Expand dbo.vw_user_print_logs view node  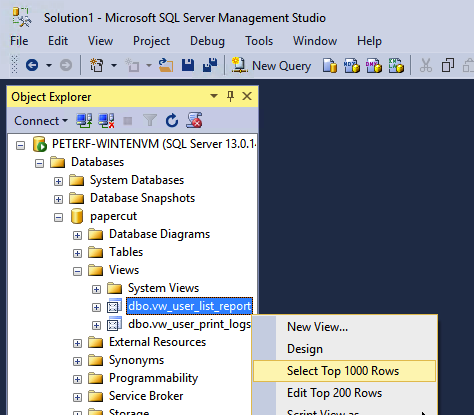point(96,325)
